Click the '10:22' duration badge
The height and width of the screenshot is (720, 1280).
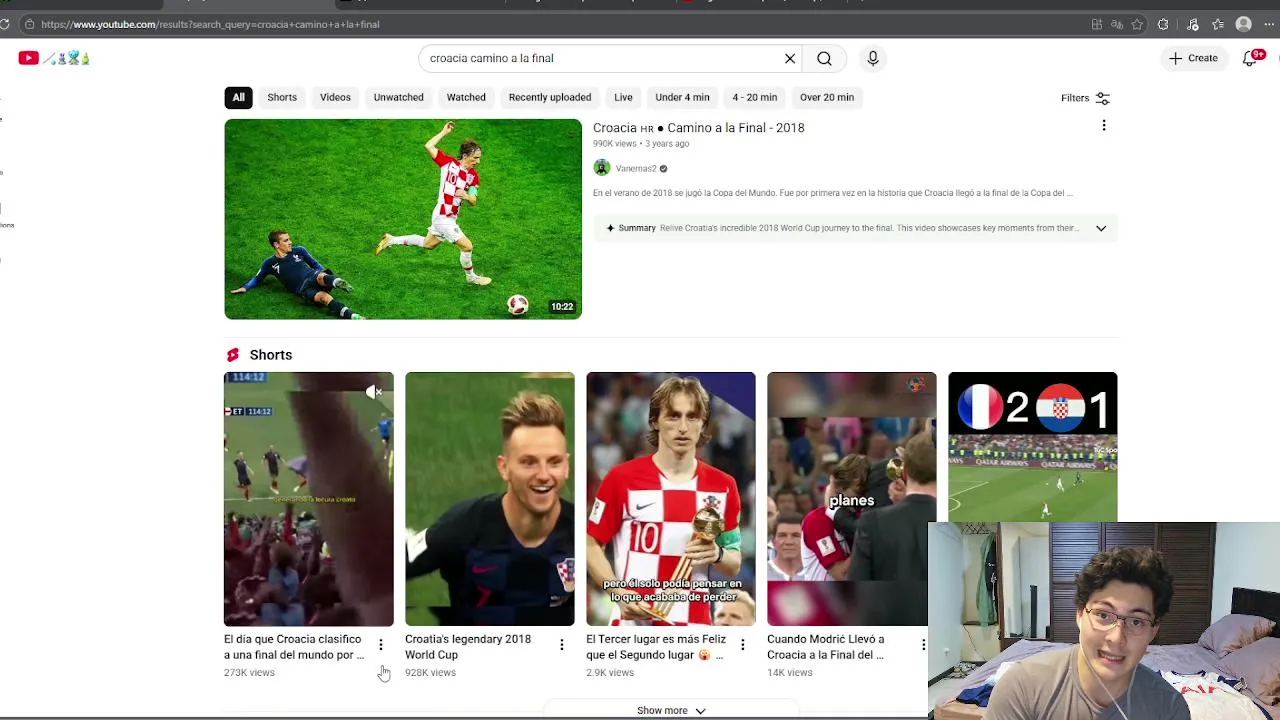[x=562, y=307]
